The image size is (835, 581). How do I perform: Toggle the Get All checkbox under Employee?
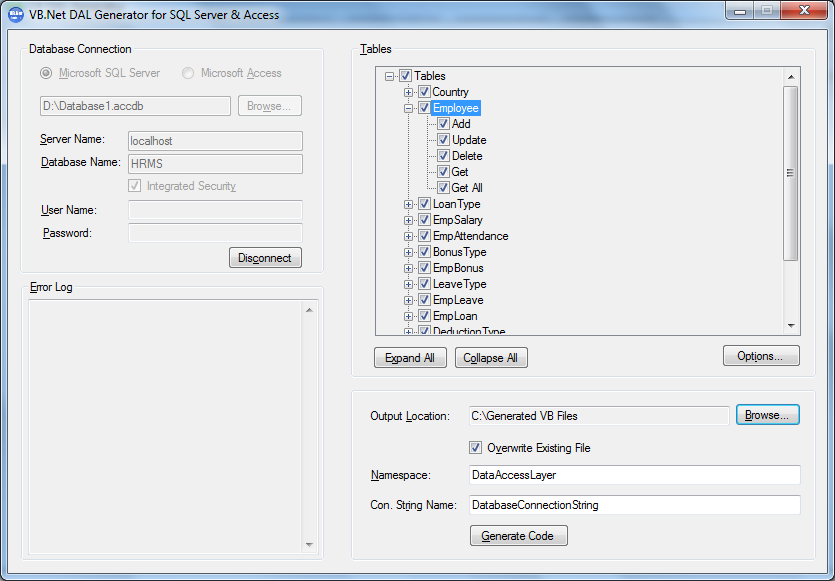[x=442, y=187]
